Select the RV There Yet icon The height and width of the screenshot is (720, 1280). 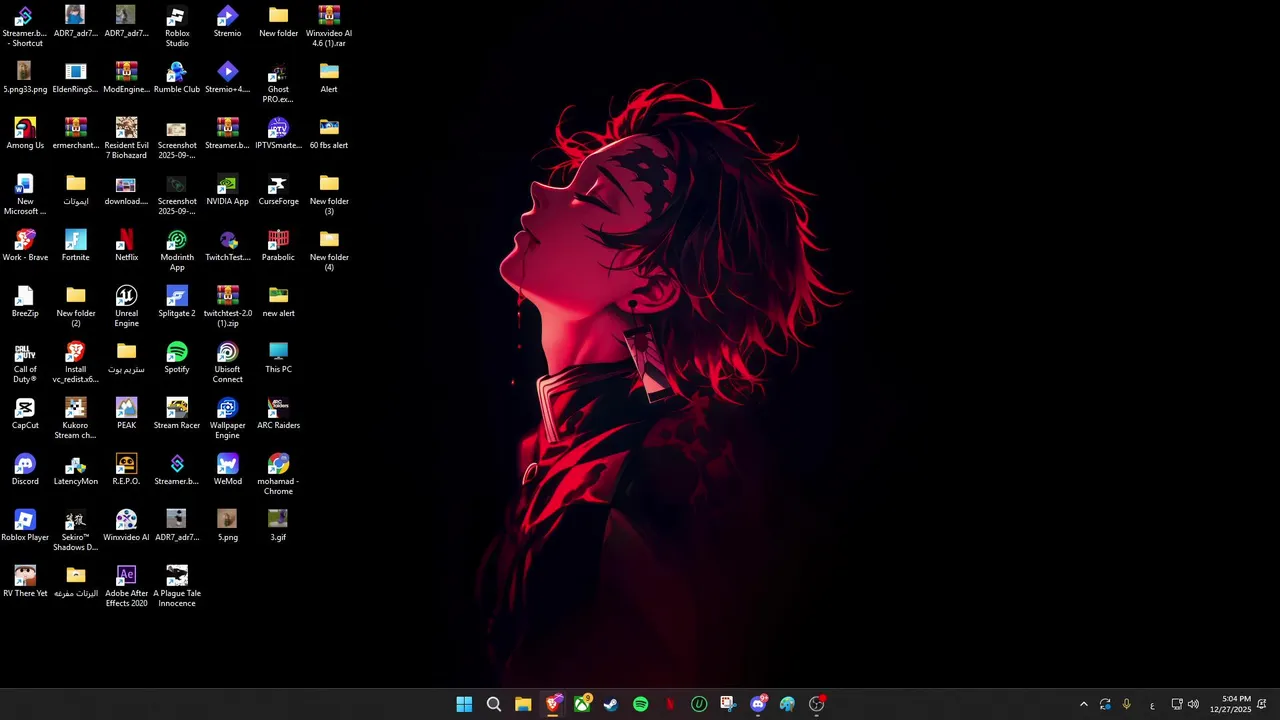tap(25, 582)
